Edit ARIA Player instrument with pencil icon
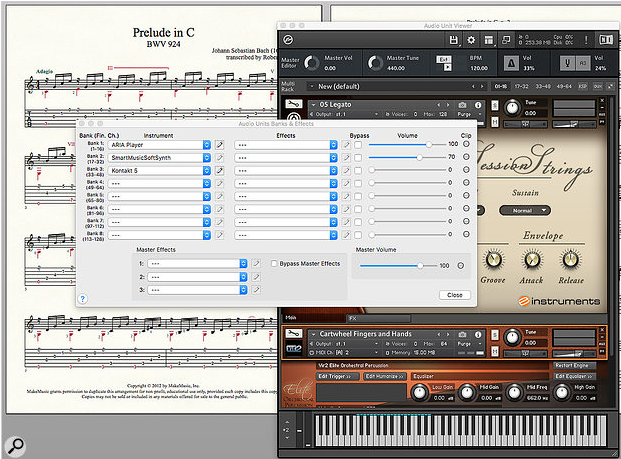The width and height of the screenshot is (621, 459). (219, 145)
